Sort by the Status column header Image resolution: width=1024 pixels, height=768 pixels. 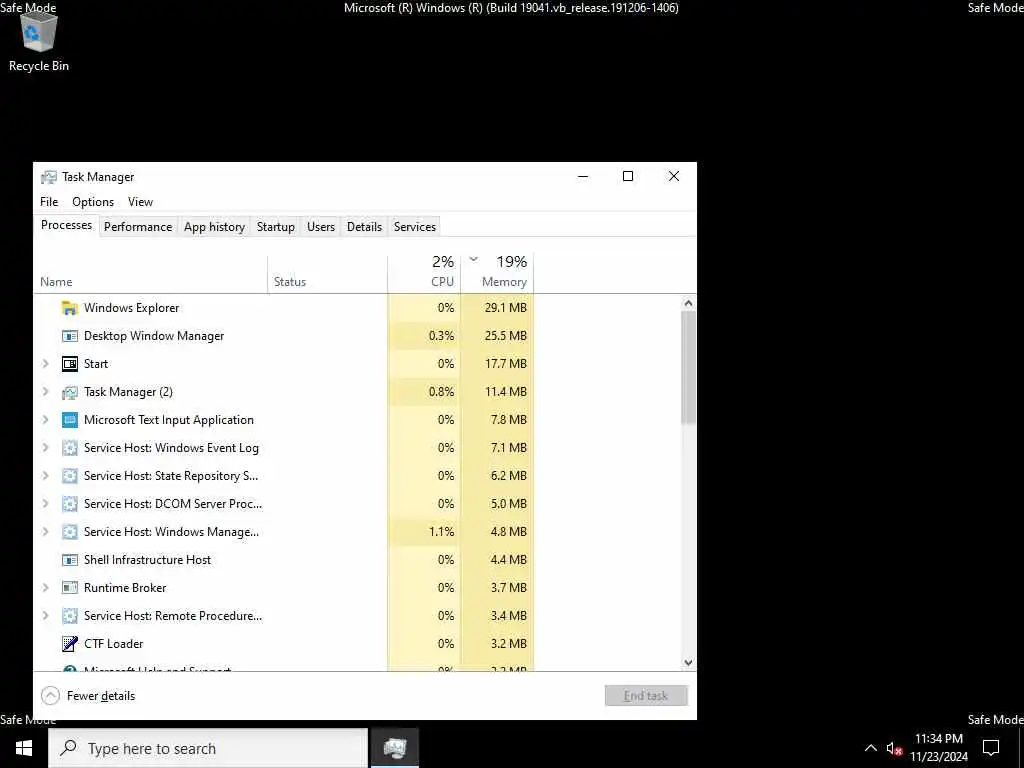(327, 274)
